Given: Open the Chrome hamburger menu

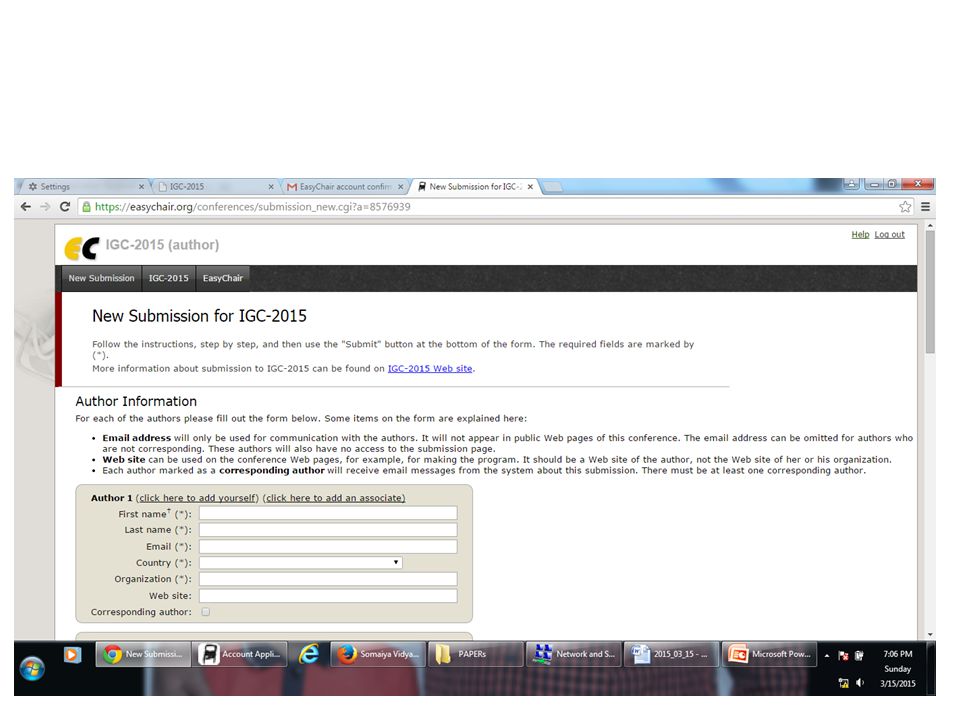Looking at the screenshot, I should (926, 207).
